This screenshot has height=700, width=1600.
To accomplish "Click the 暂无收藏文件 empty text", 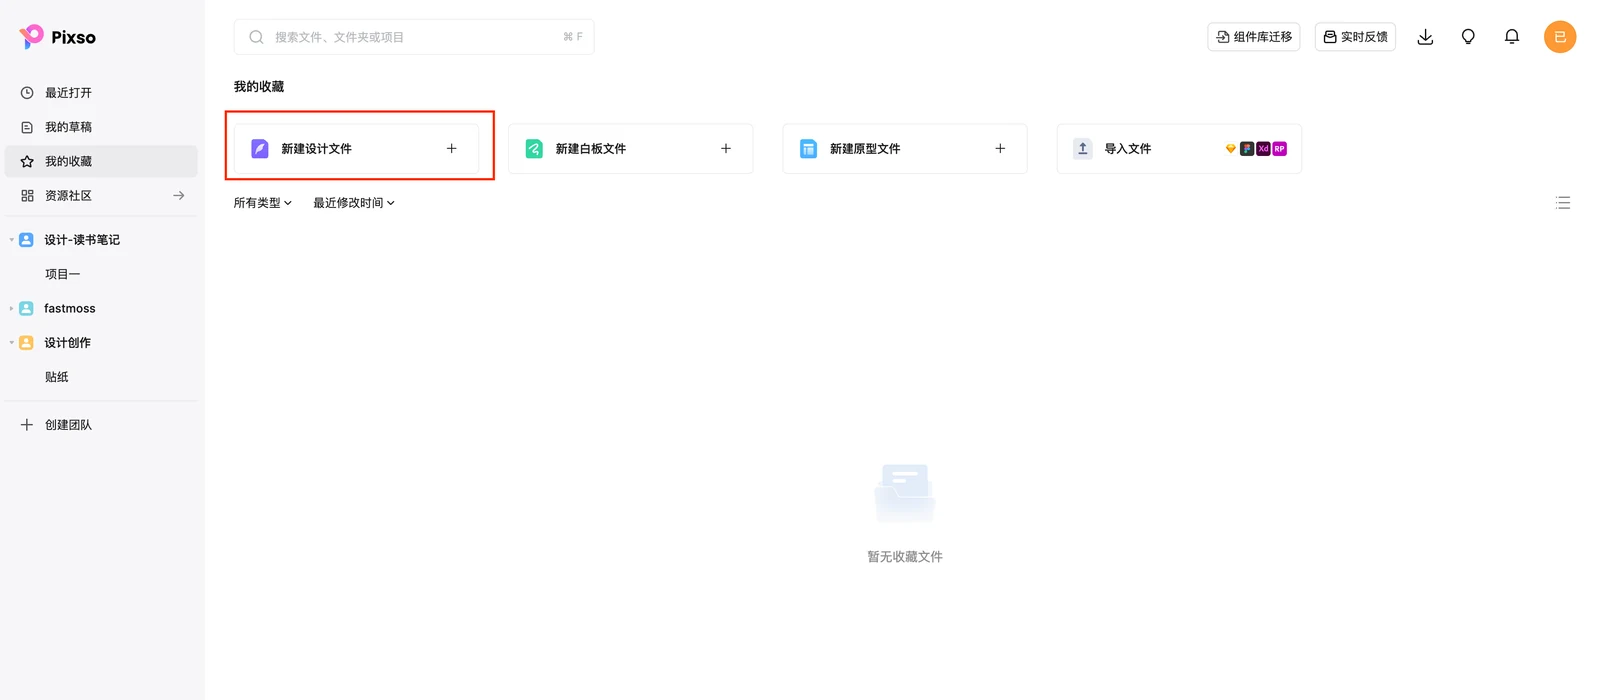I will pos(905,557).
